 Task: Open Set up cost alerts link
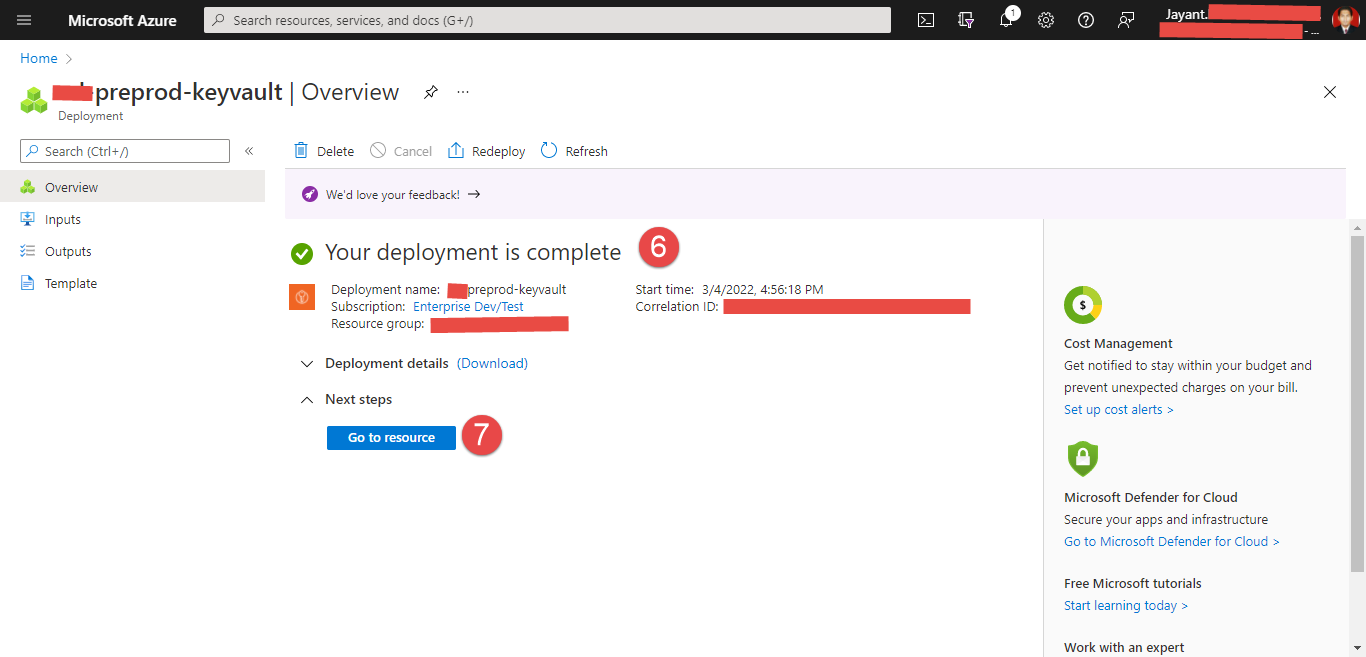point(1119,409)
